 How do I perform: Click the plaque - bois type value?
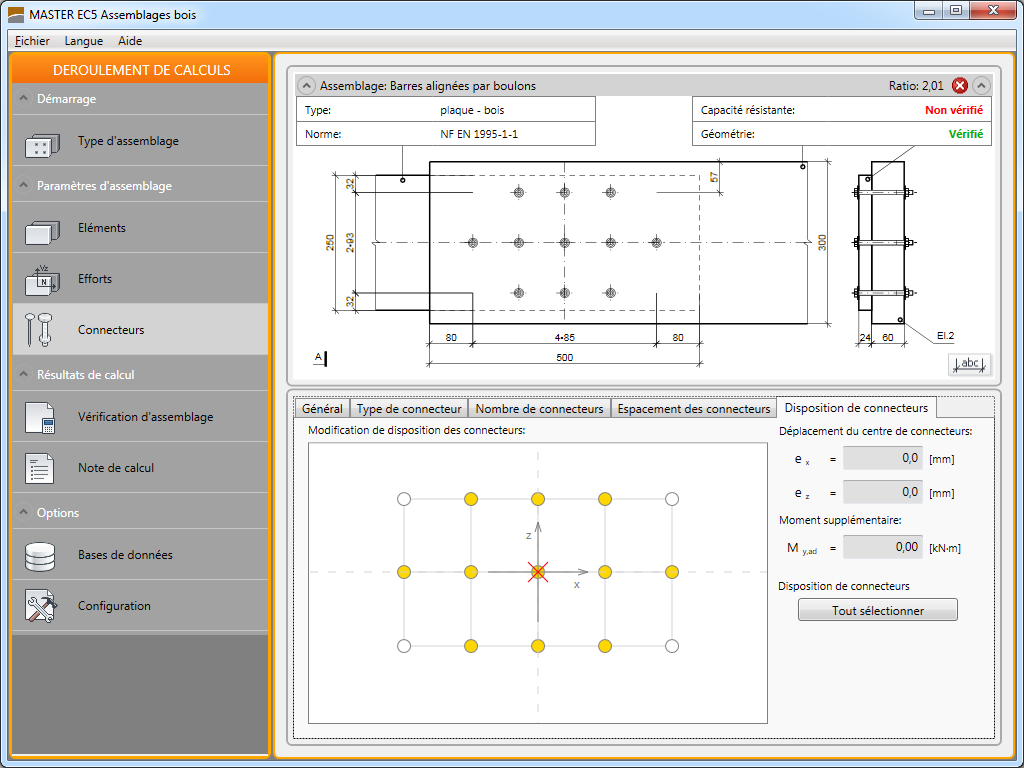[472, 110]
